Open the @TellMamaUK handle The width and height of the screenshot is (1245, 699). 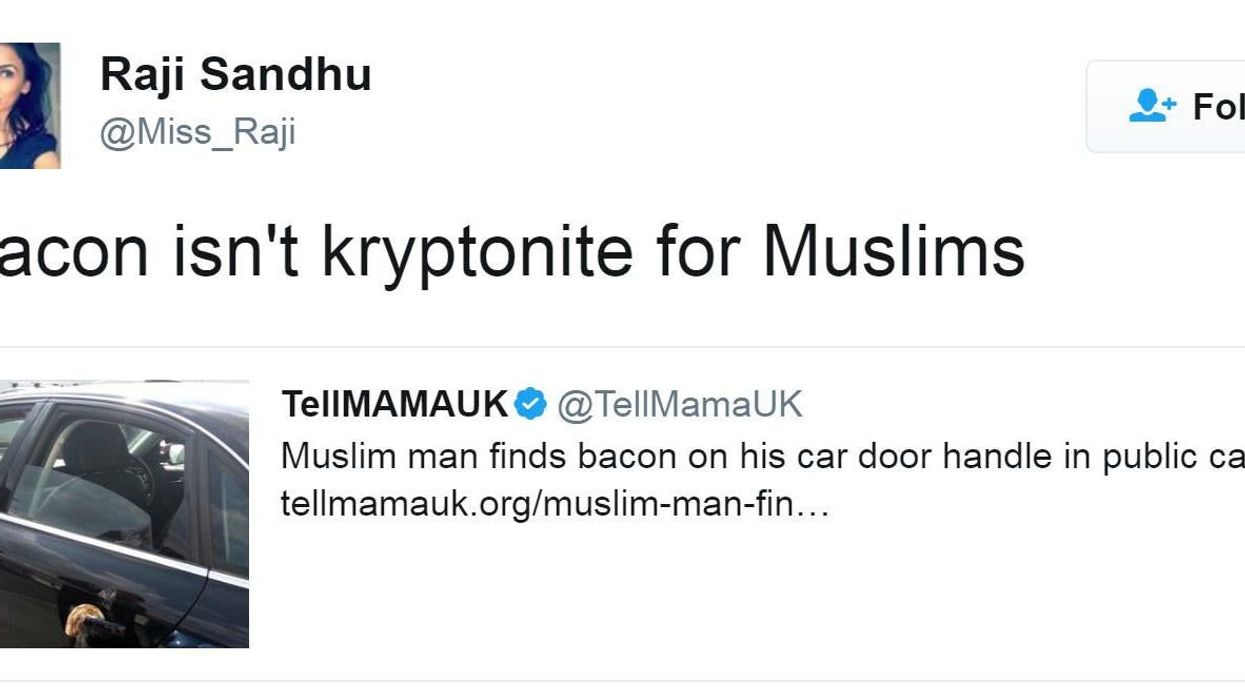pyautogui.click(x=679, y=405)
